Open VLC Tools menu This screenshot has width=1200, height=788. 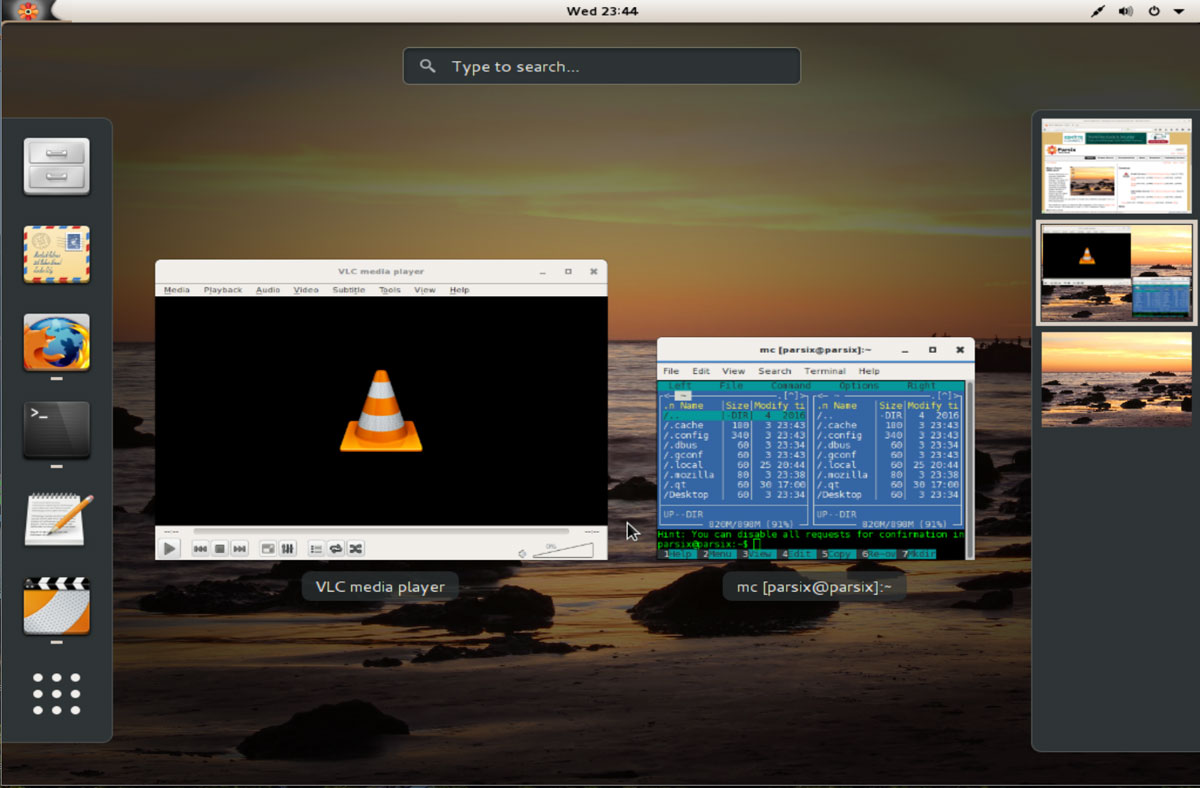pos(390,290)
